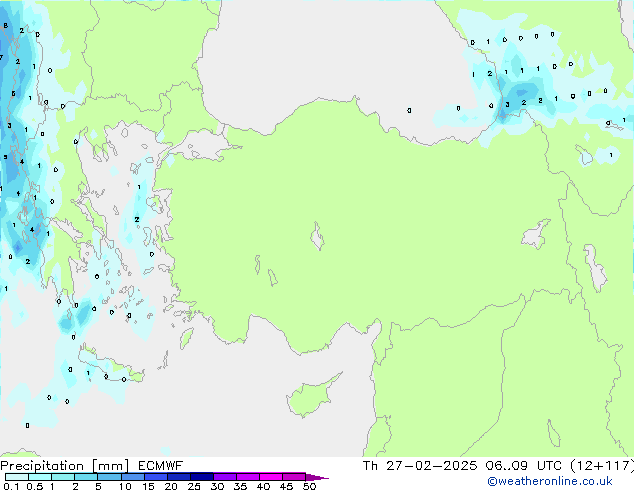Select the 2–5 mm legend color
This screenshot has height=490, width=634.
click(x=86, y=477)
